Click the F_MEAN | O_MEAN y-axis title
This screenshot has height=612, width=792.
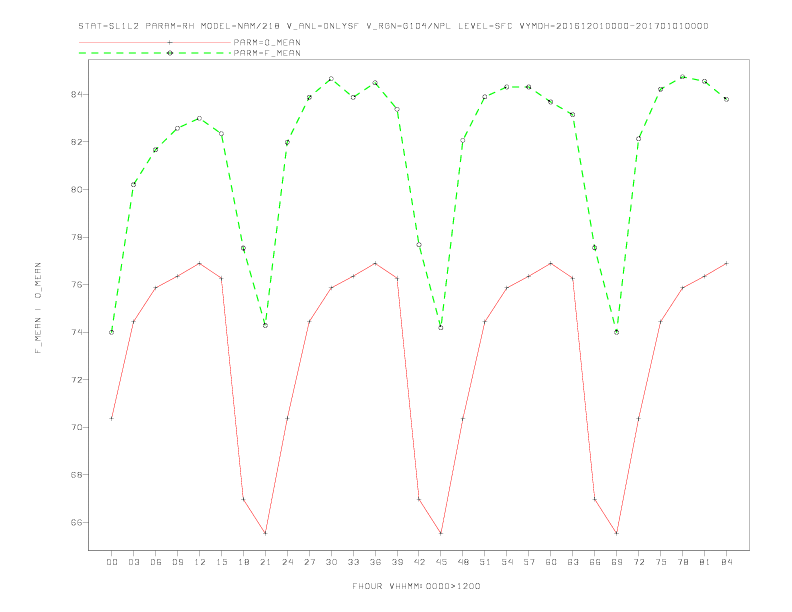38,308
